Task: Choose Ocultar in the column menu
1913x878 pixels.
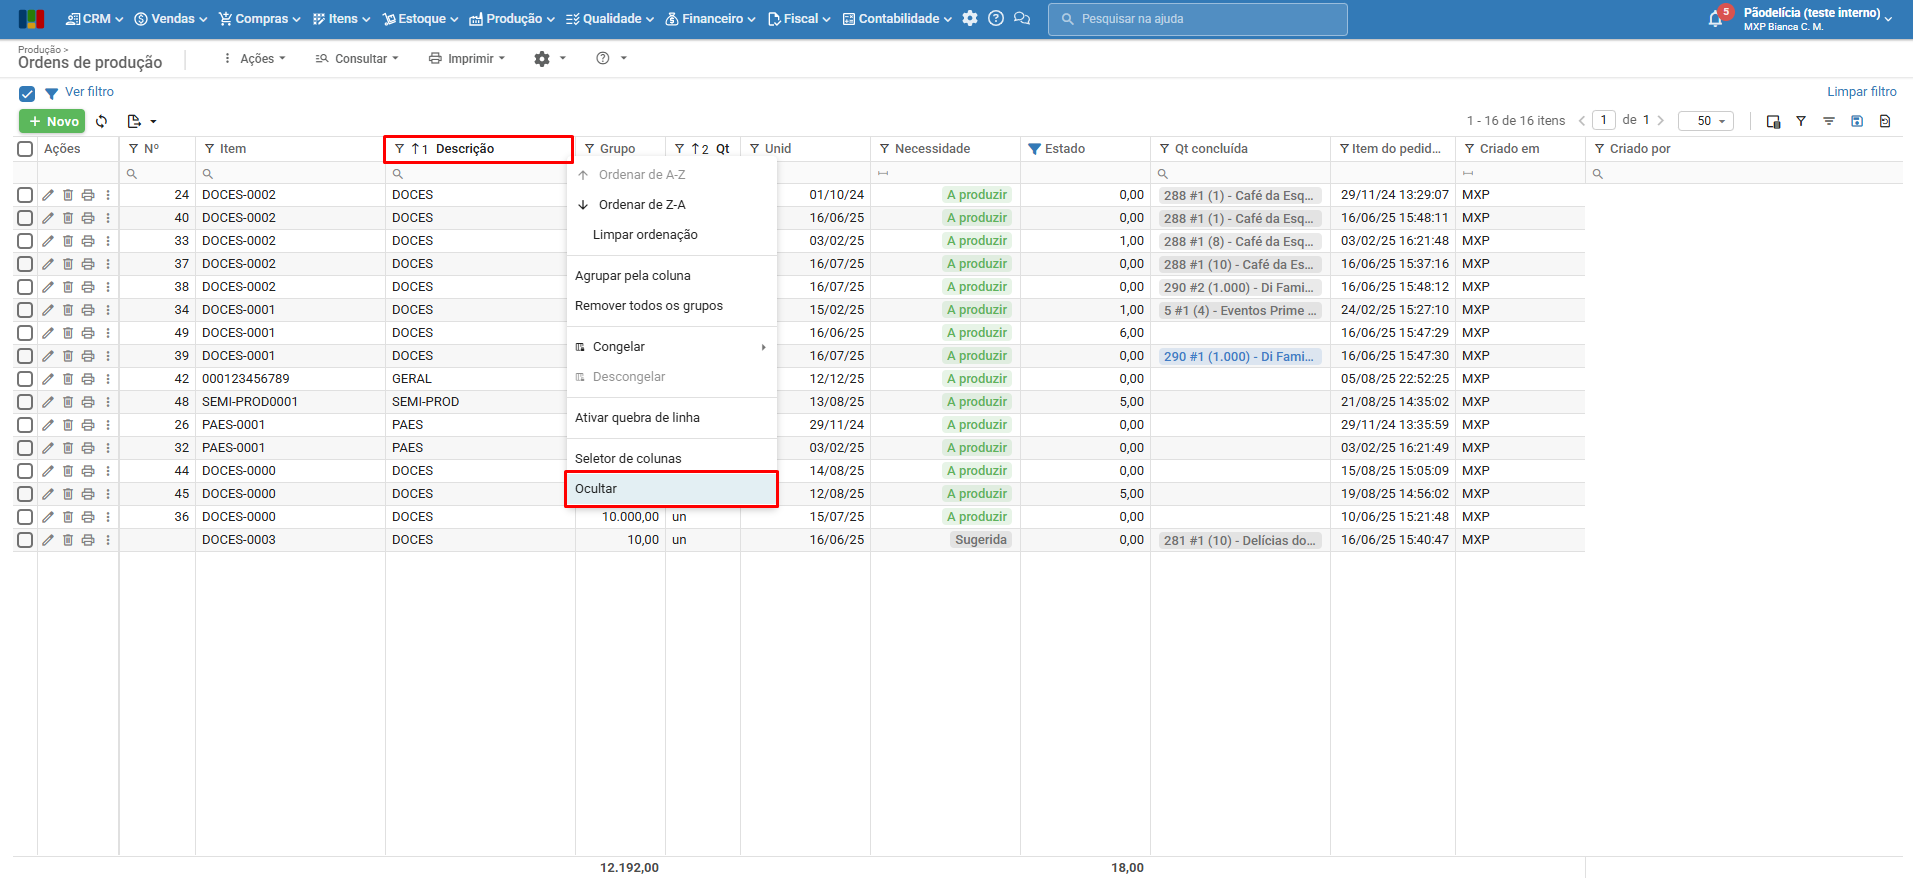Action: coord(671,489)
